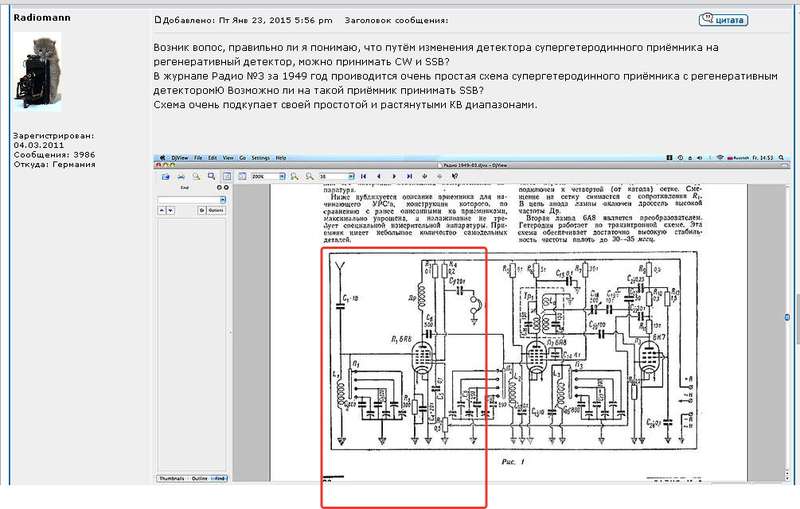Go to the first page using toolbar arrow

(363, 176)
